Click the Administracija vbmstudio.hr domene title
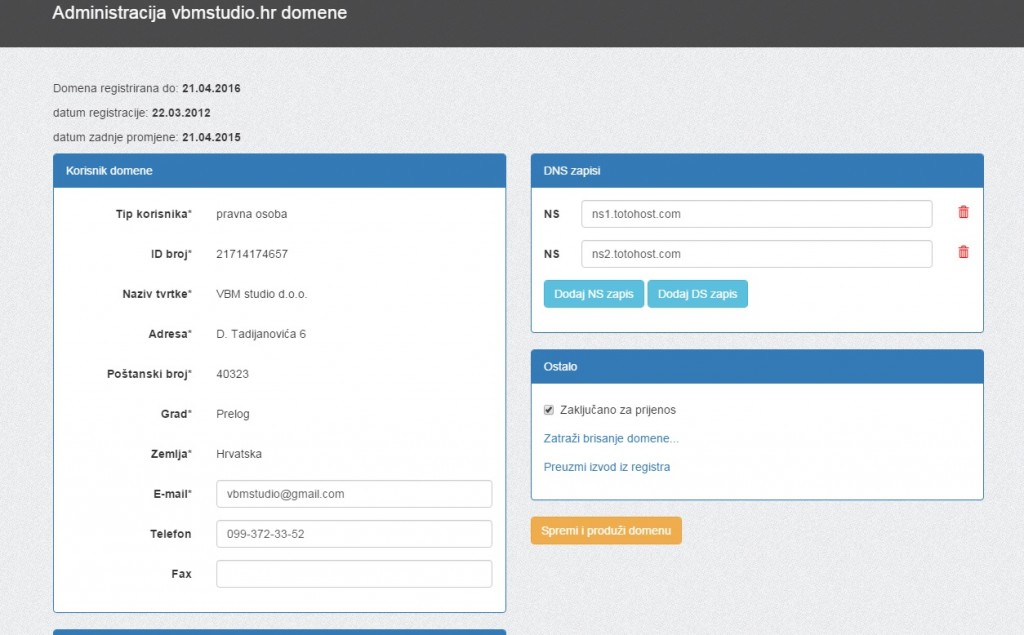1024x635 pixels. (199, 13)
